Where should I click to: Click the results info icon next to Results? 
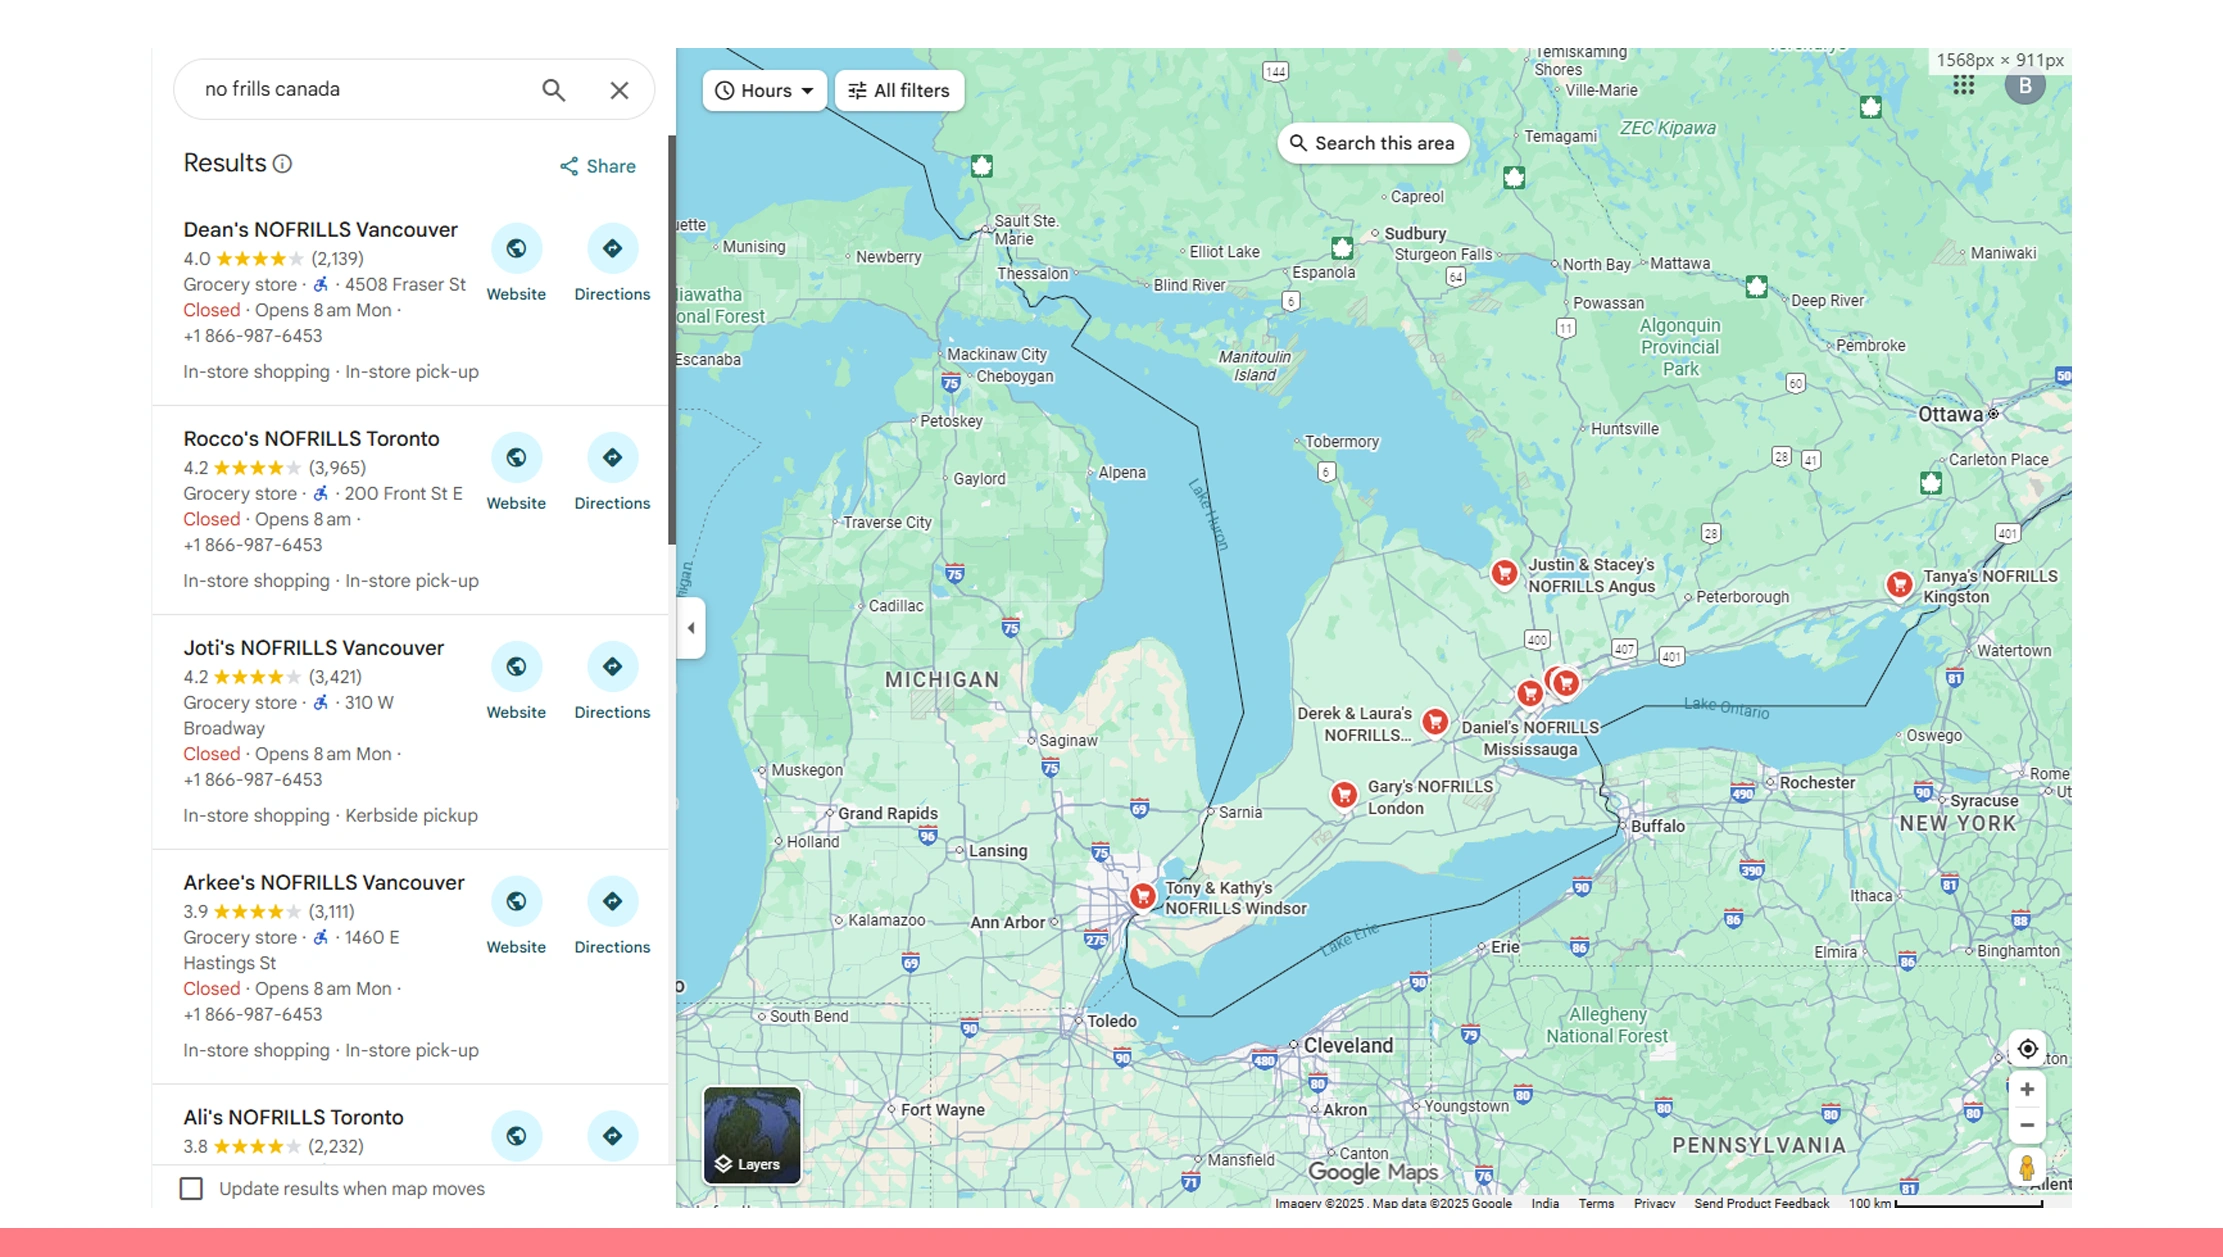point(283,164)
